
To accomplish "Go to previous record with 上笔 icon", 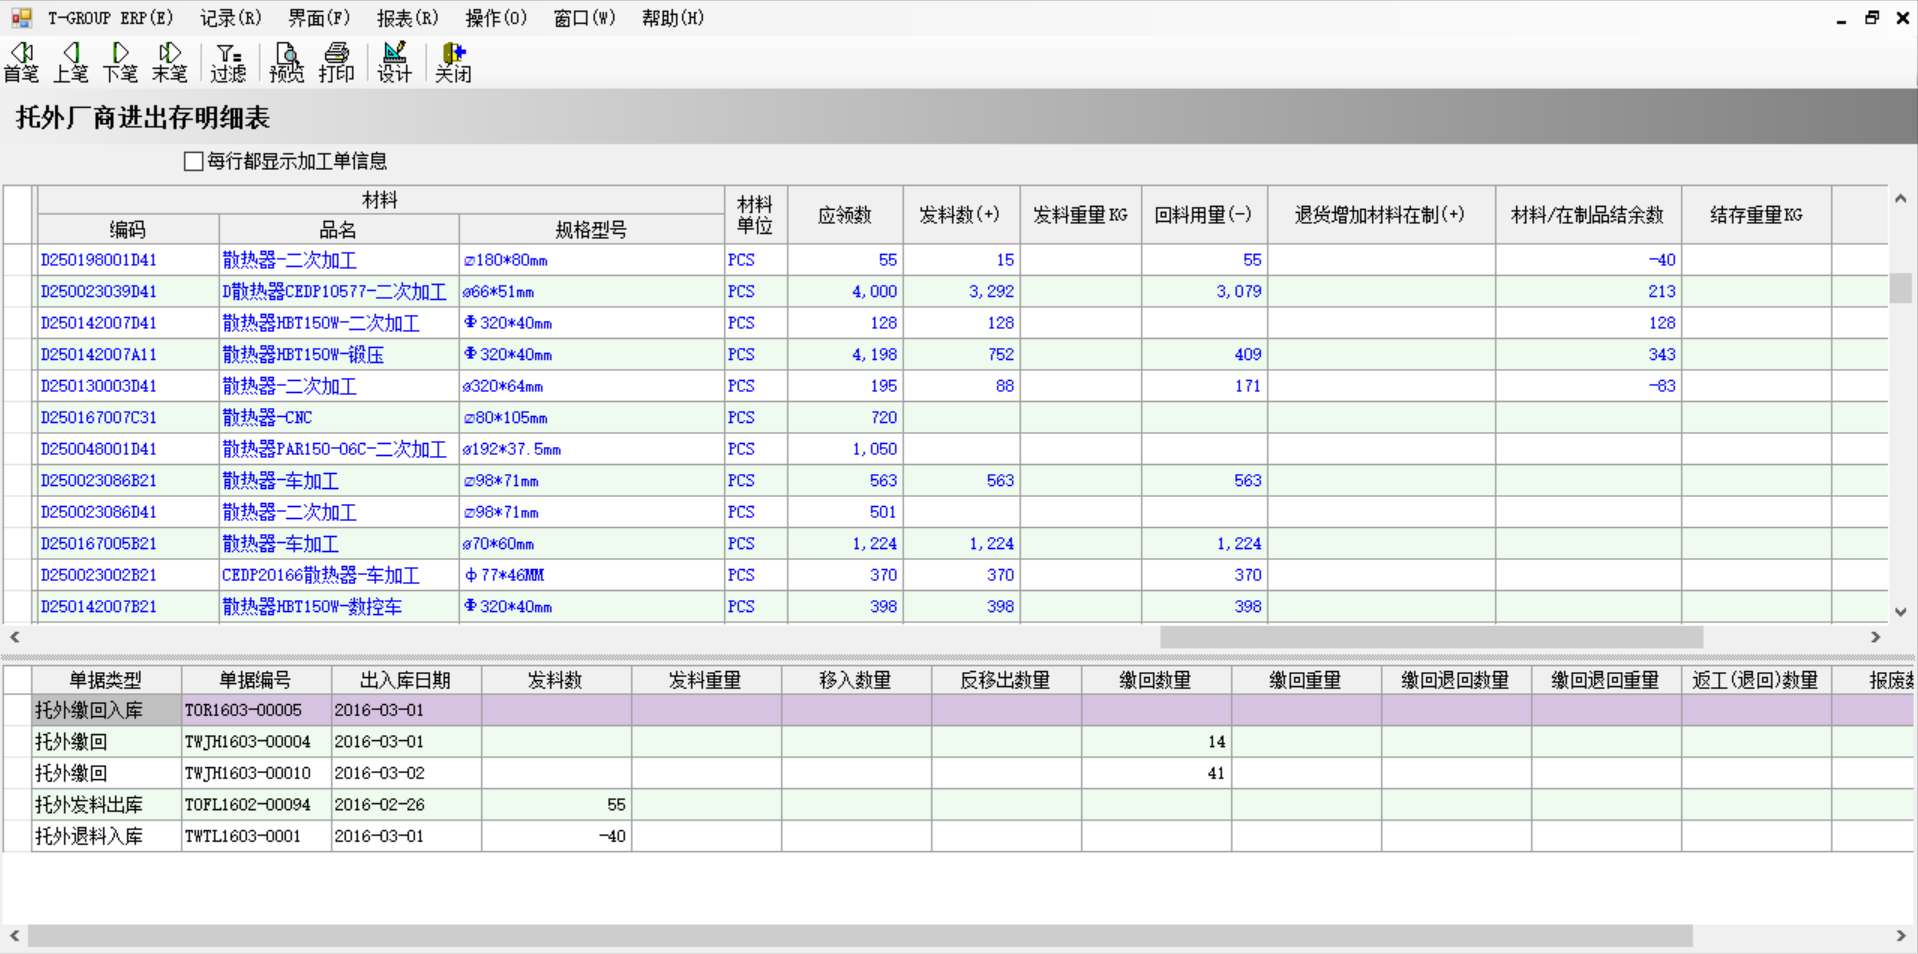I will tap(71, 62).
